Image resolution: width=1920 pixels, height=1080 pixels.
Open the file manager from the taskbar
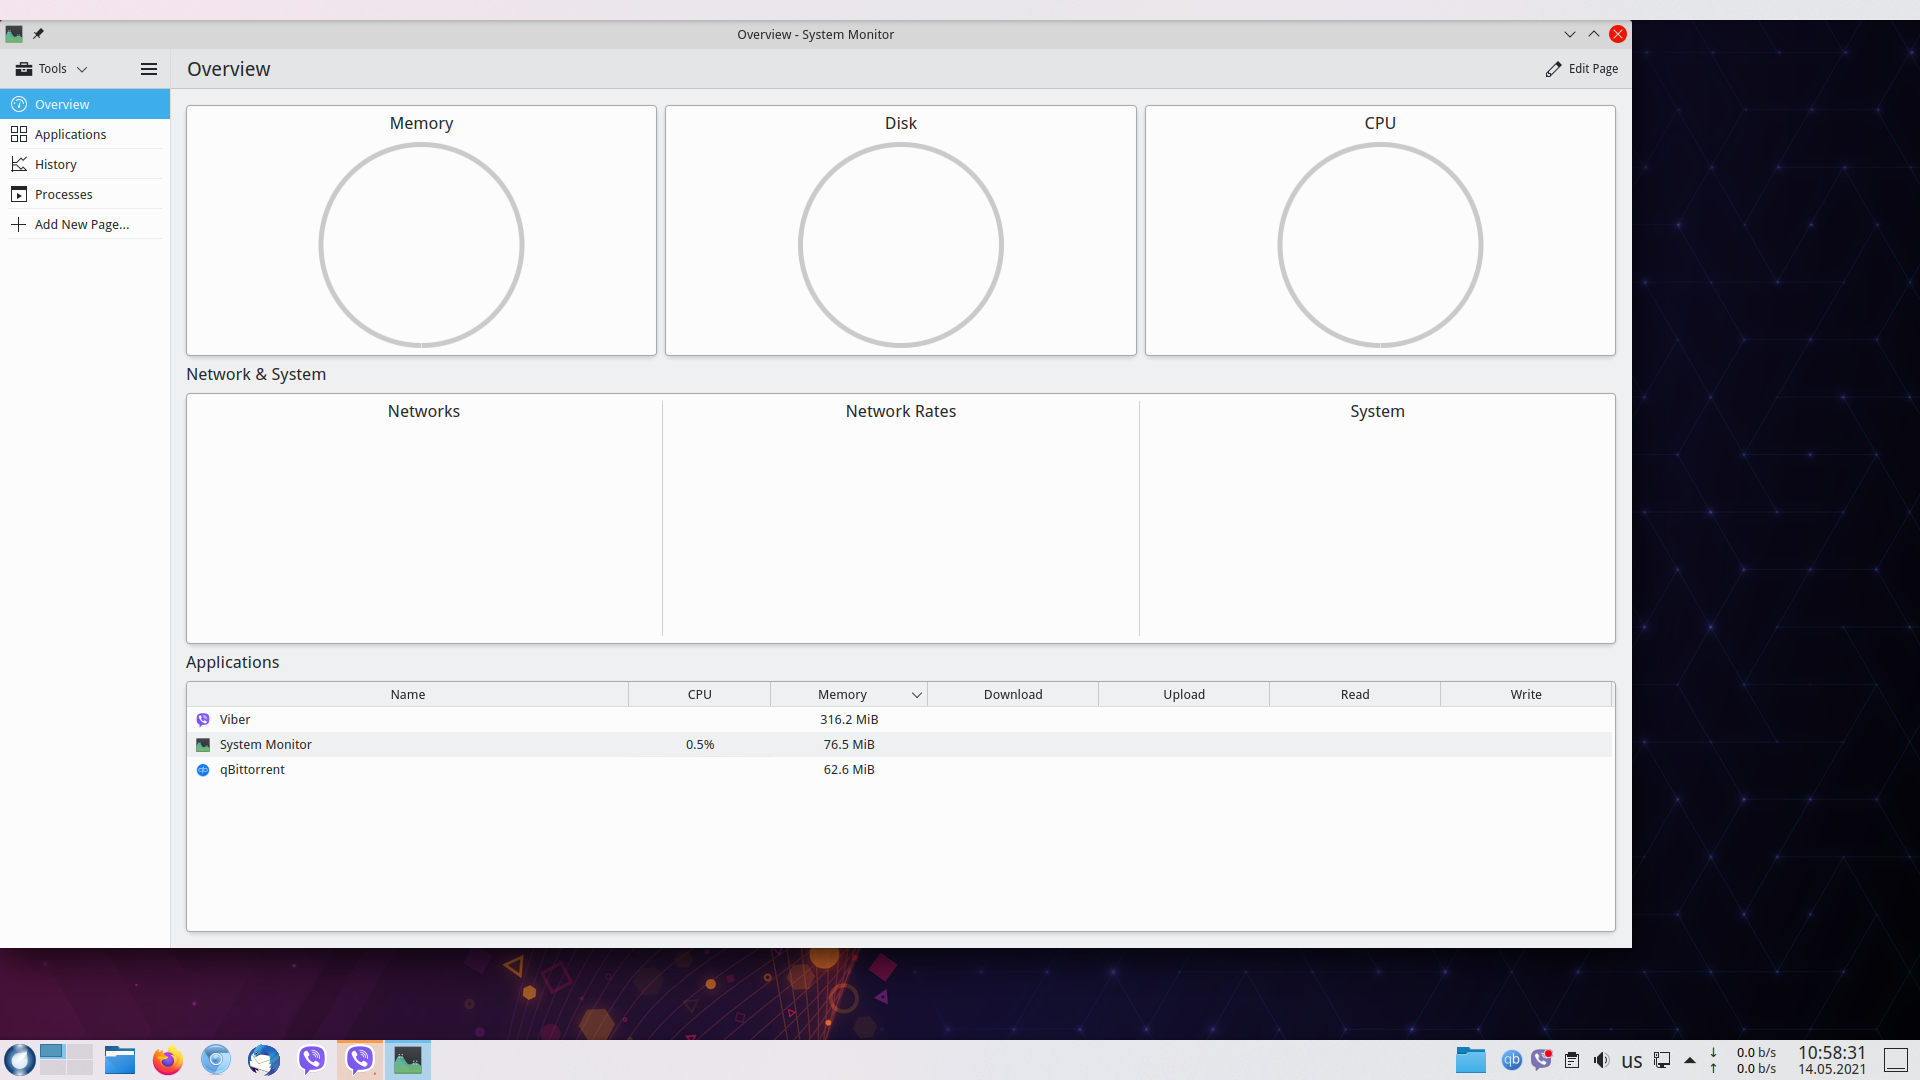(120, 1060)
